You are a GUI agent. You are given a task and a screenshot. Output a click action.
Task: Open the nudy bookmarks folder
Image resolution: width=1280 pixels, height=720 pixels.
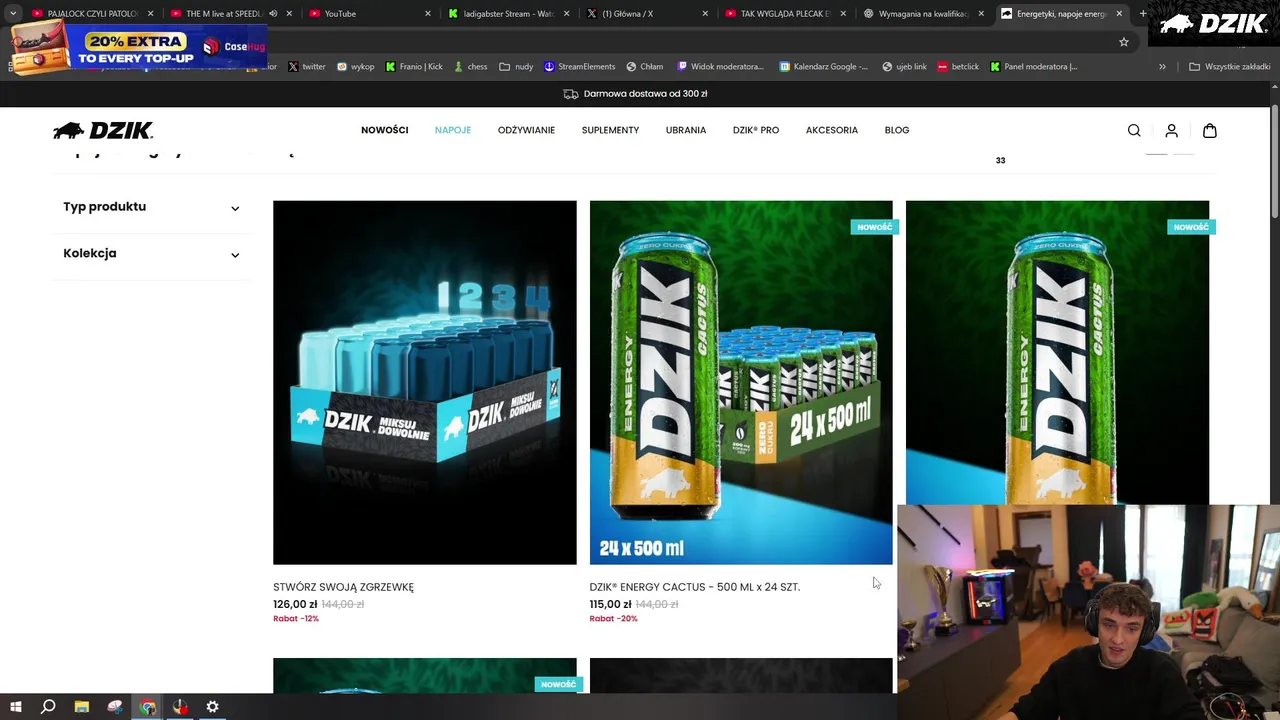[x=516, y=67]
